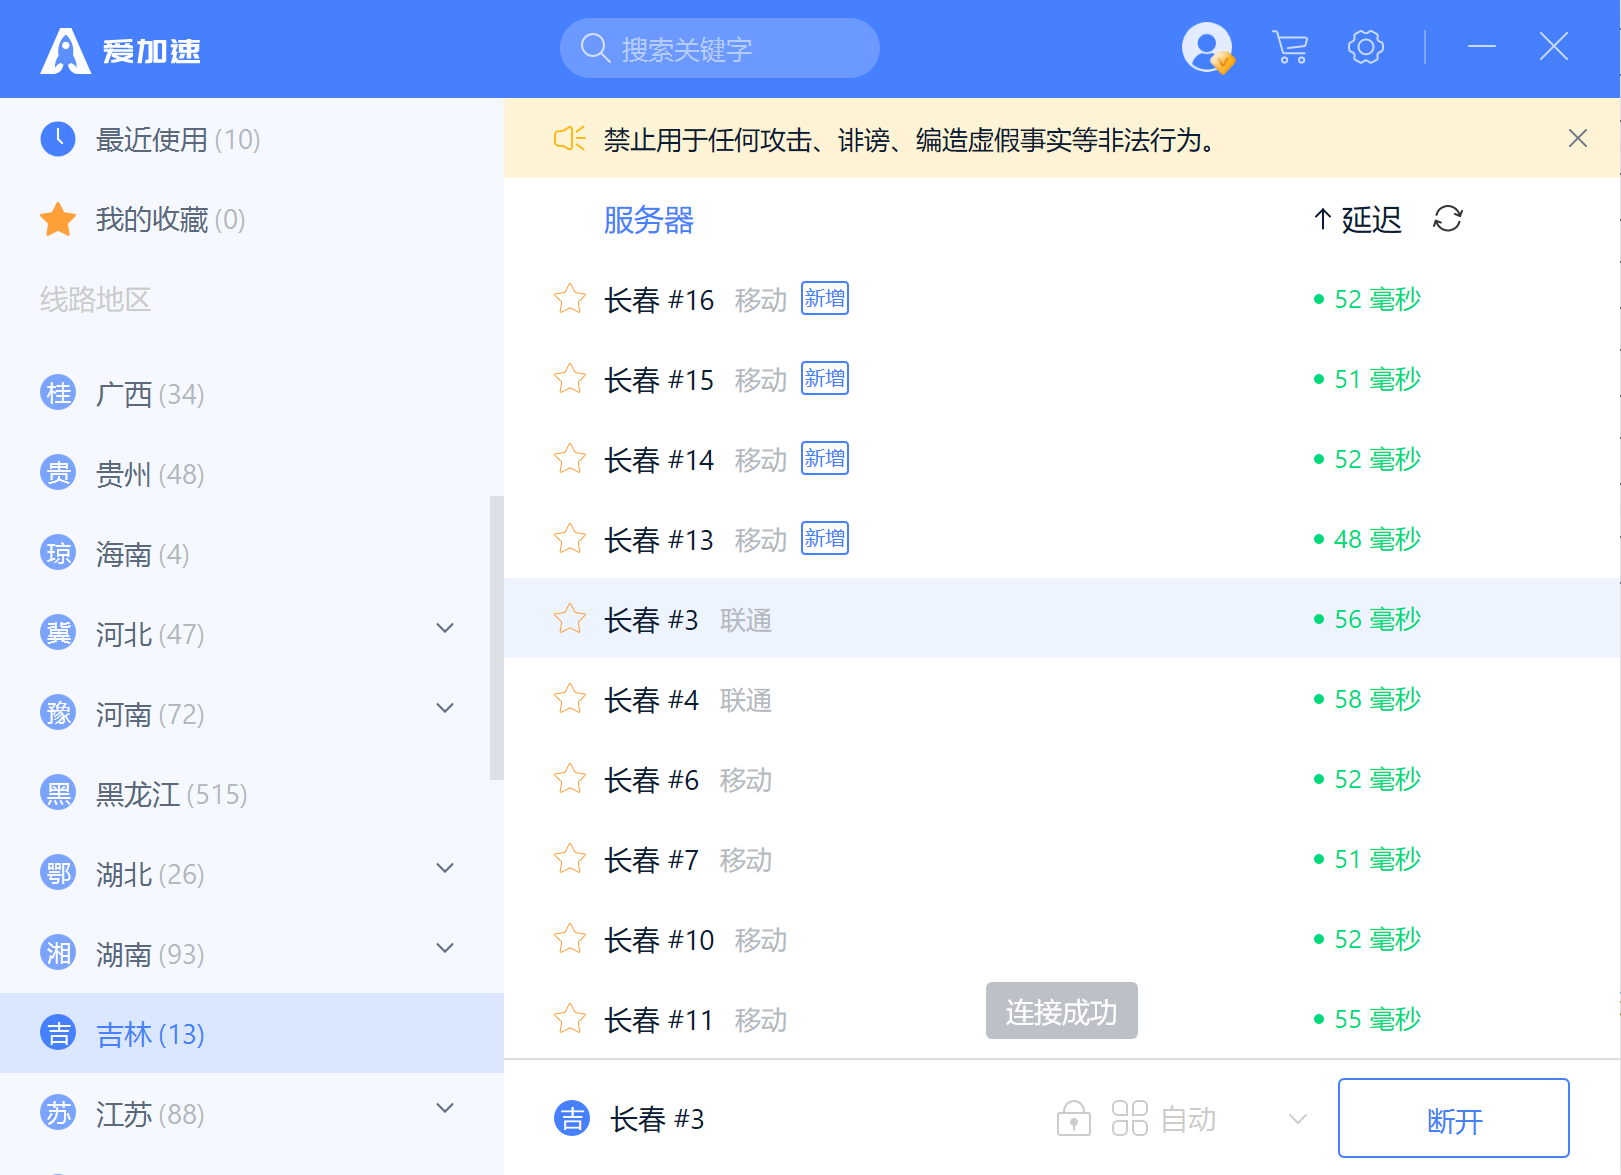This screenshot has height=1175, width=1621.
Task: Click the 黑 badge for 黑龙江
Action: tap(58, 793)
